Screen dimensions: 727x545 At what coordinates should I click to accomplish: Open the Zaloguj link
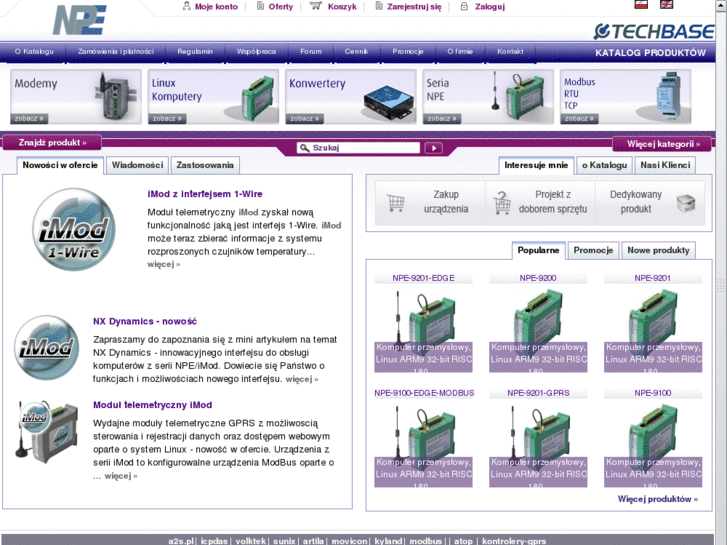490,6
